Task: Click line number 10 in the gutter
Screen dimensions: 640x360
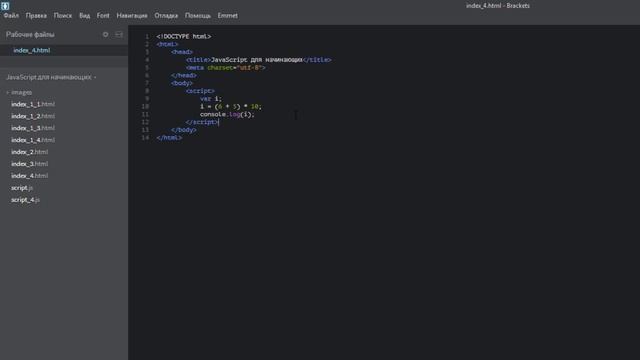Action: (145, 107)
